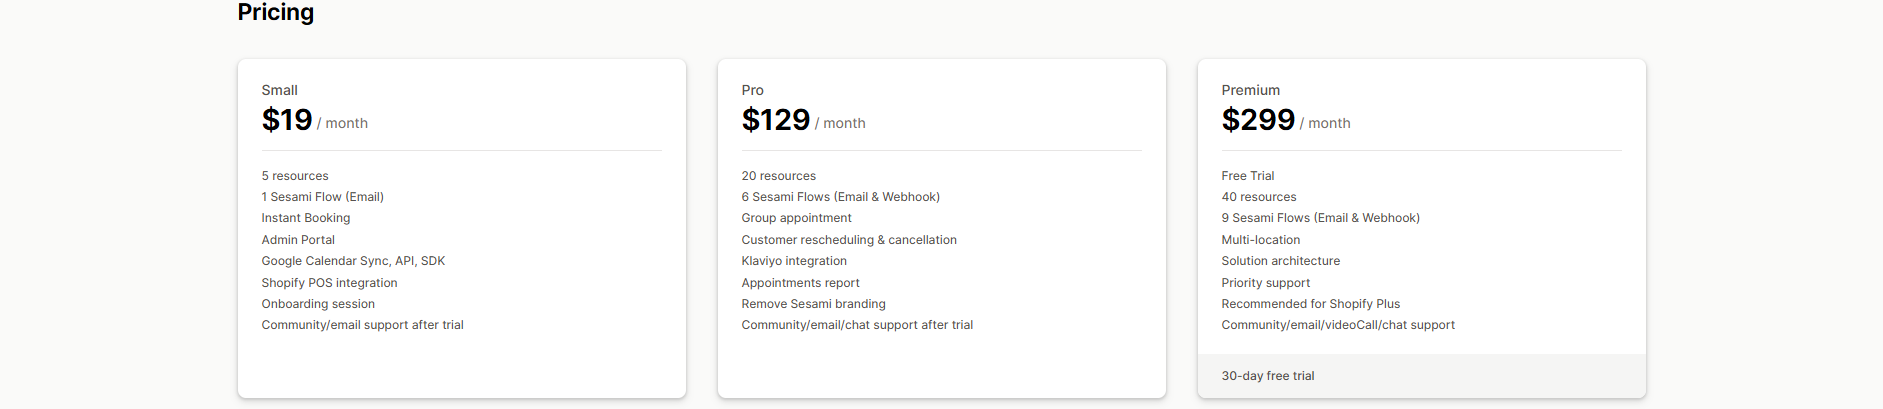Click "Google Calendar Sync, API, SDK" feature

353,261
